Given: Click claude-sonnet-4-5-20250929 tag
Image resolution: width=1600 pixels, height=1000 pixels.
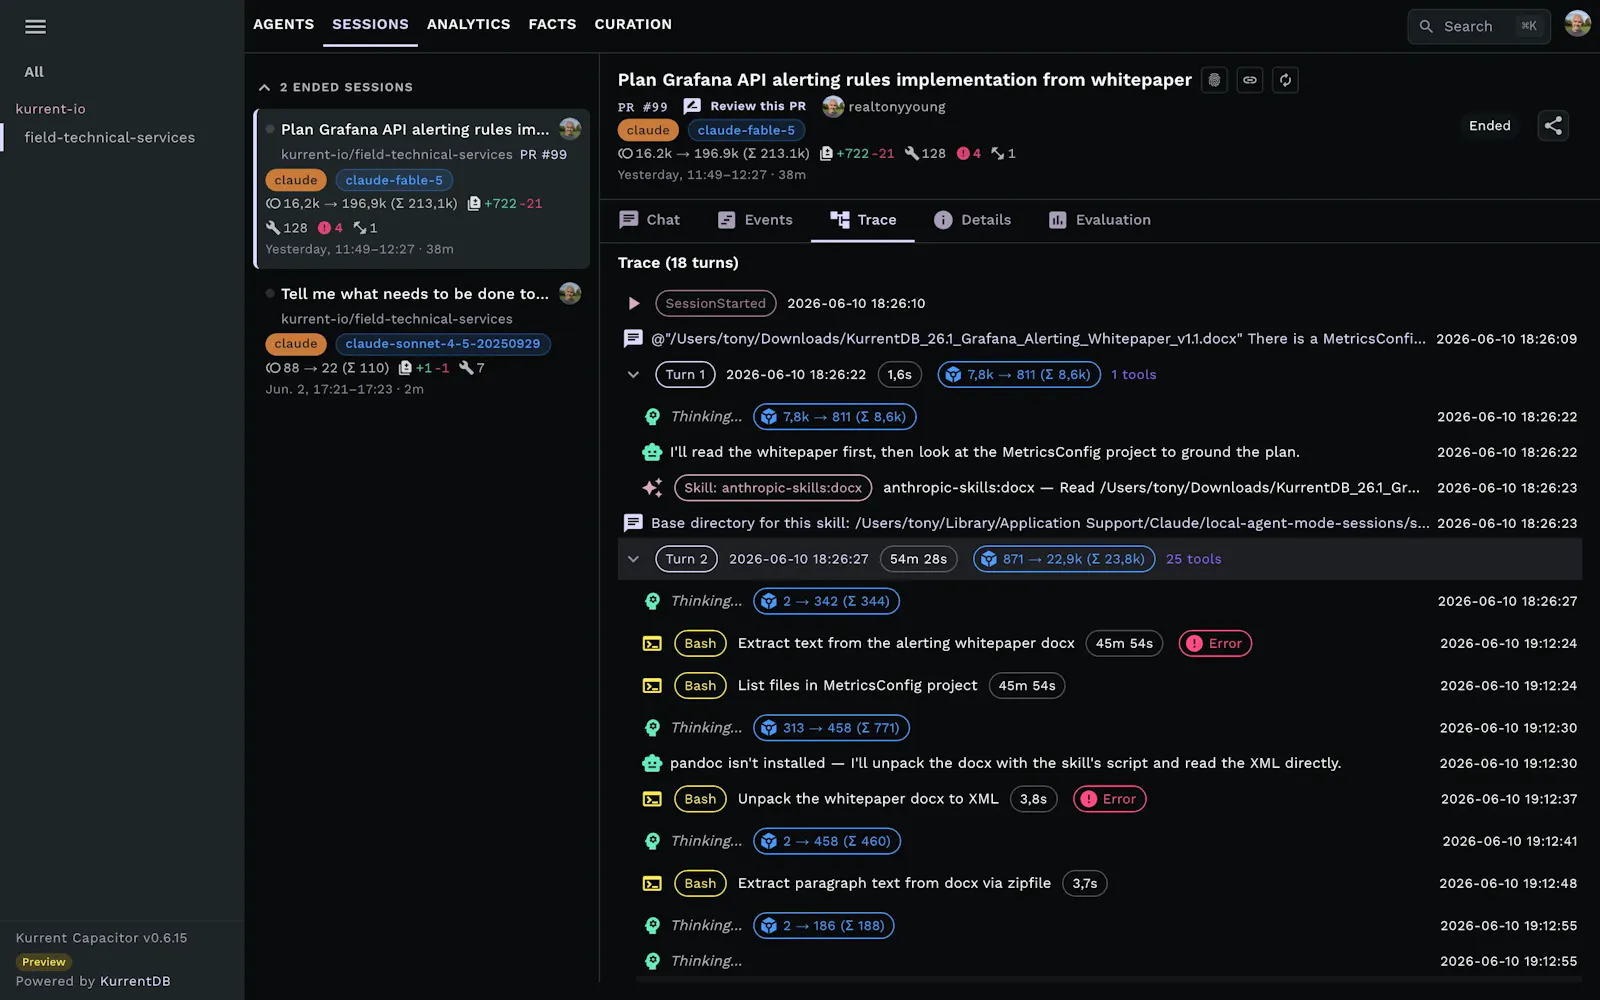Looking at the screenshot, I should pyautogui.click(x=443, y=344).
